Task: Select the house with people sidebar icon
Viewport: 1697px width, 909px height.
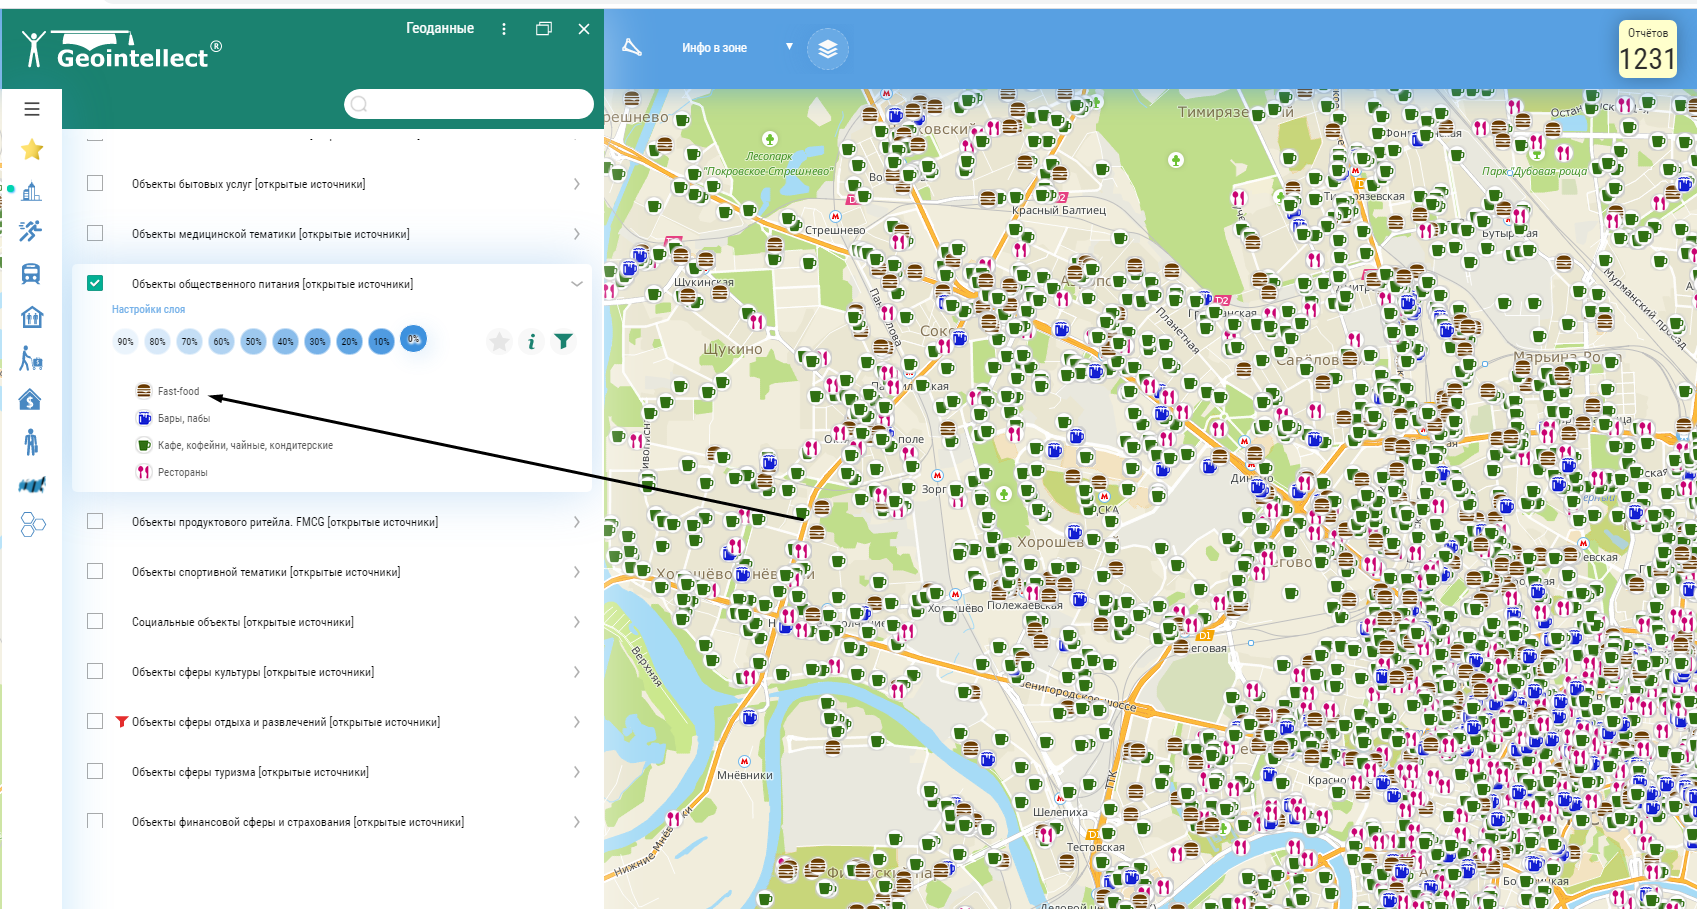Action: coord(32,317)
